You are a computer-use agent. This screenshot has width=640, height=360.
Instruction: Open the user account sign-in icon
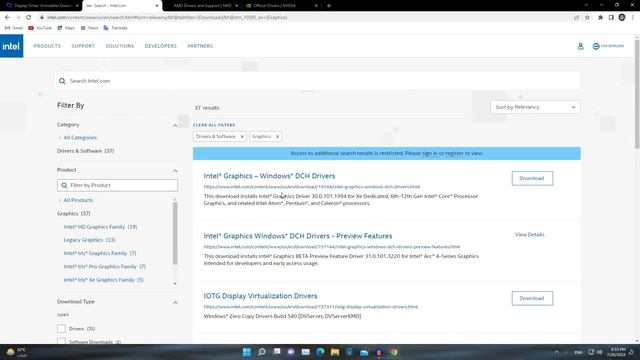pyautogui.click(x=580, y=46)
